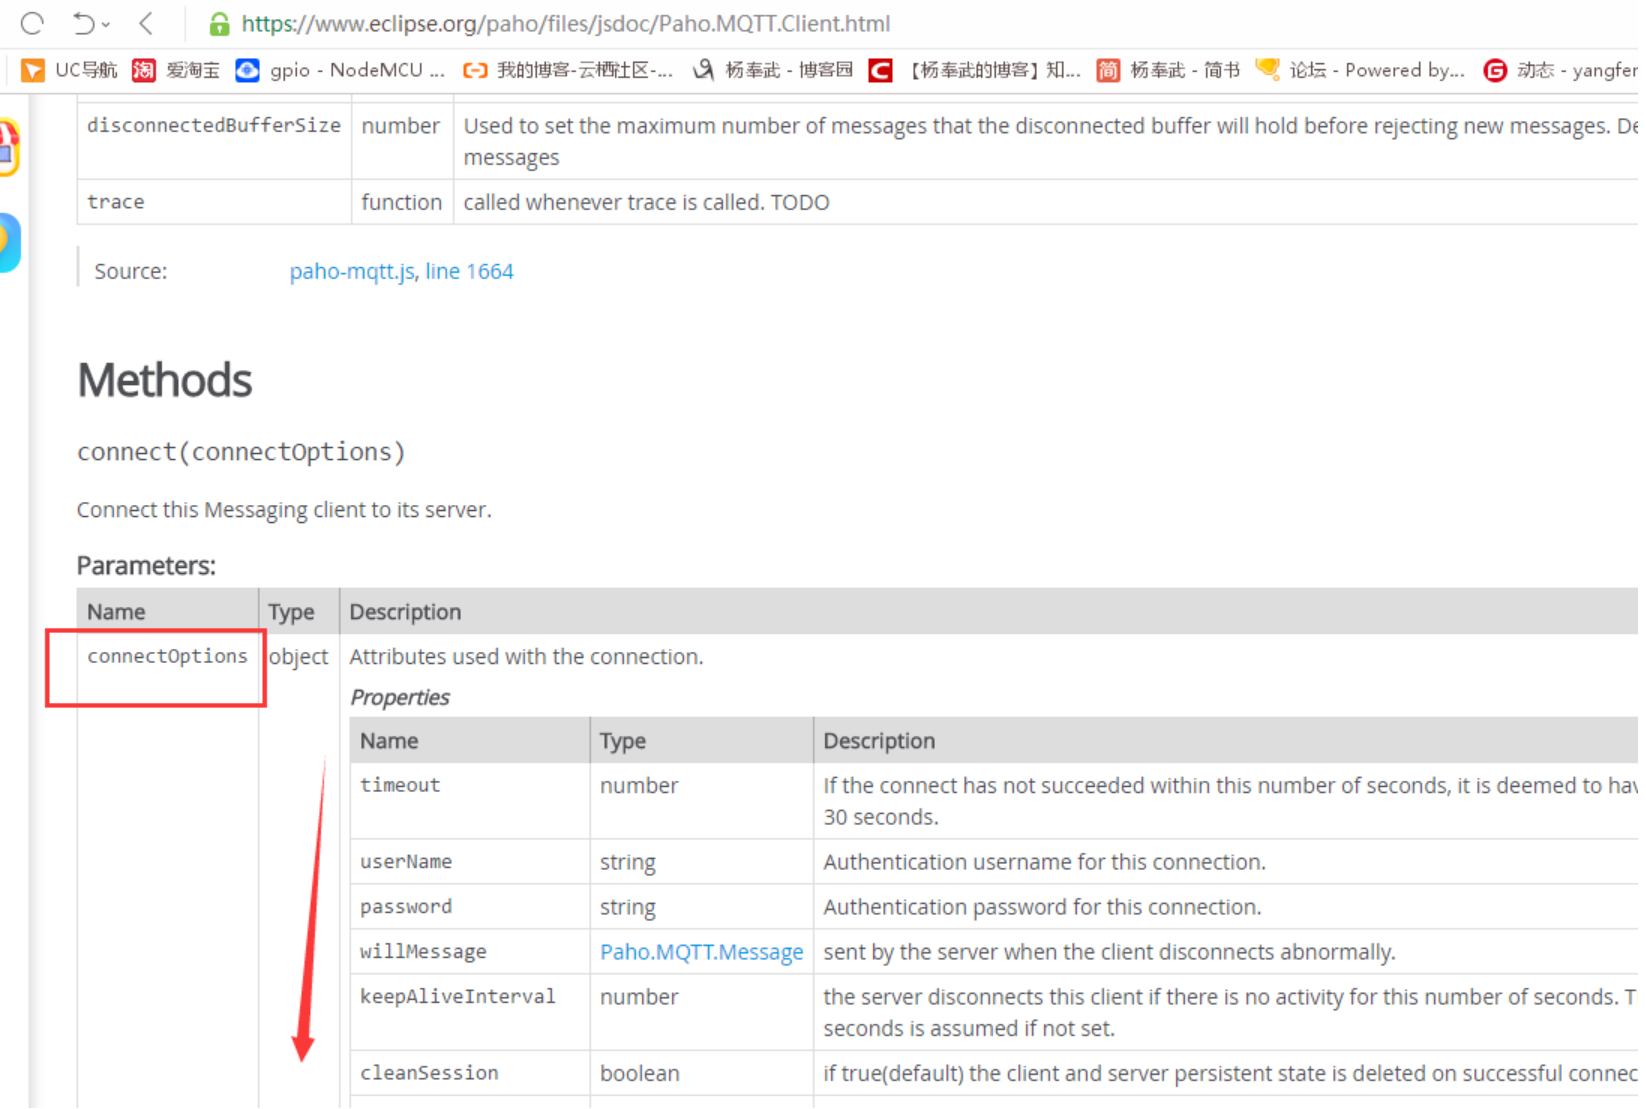This screenshot has height=1109, width=1646.
Task: Click the connect(connectOptions) method heading
Action: pos(241,452)
